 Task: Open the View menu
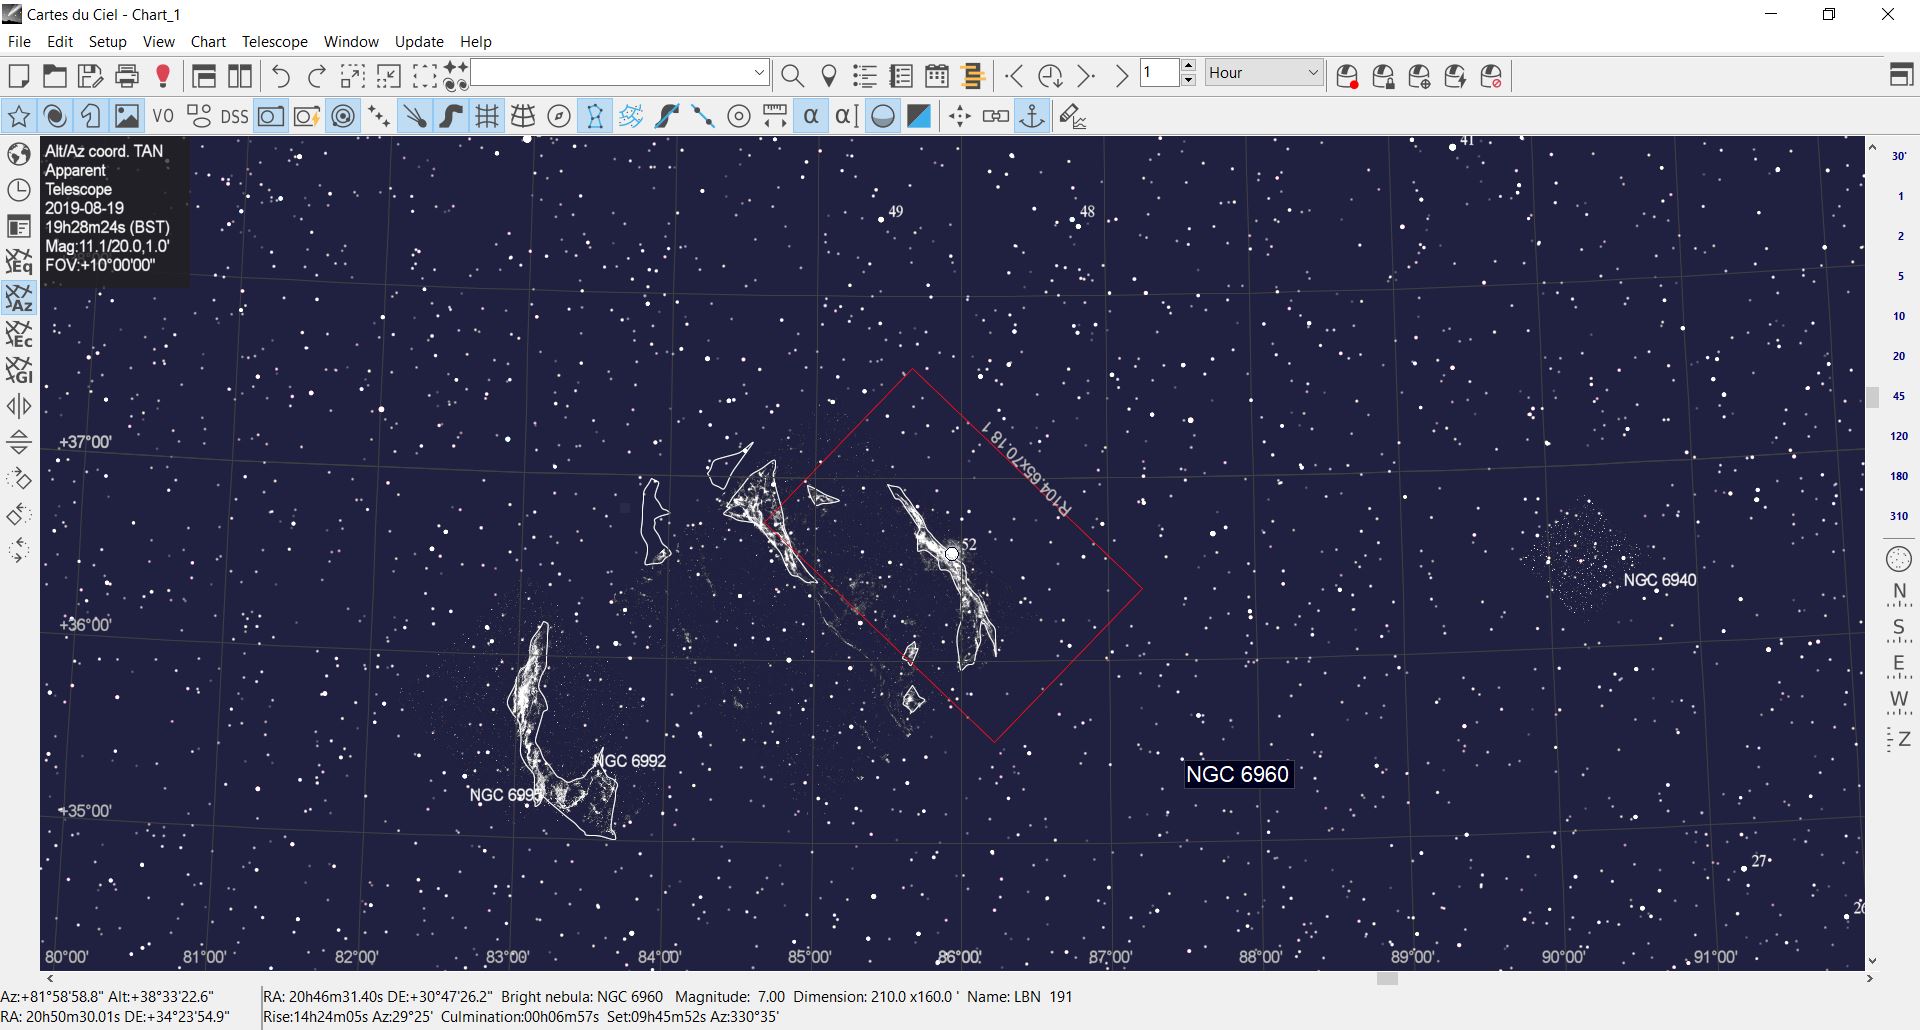click(159, 41)
